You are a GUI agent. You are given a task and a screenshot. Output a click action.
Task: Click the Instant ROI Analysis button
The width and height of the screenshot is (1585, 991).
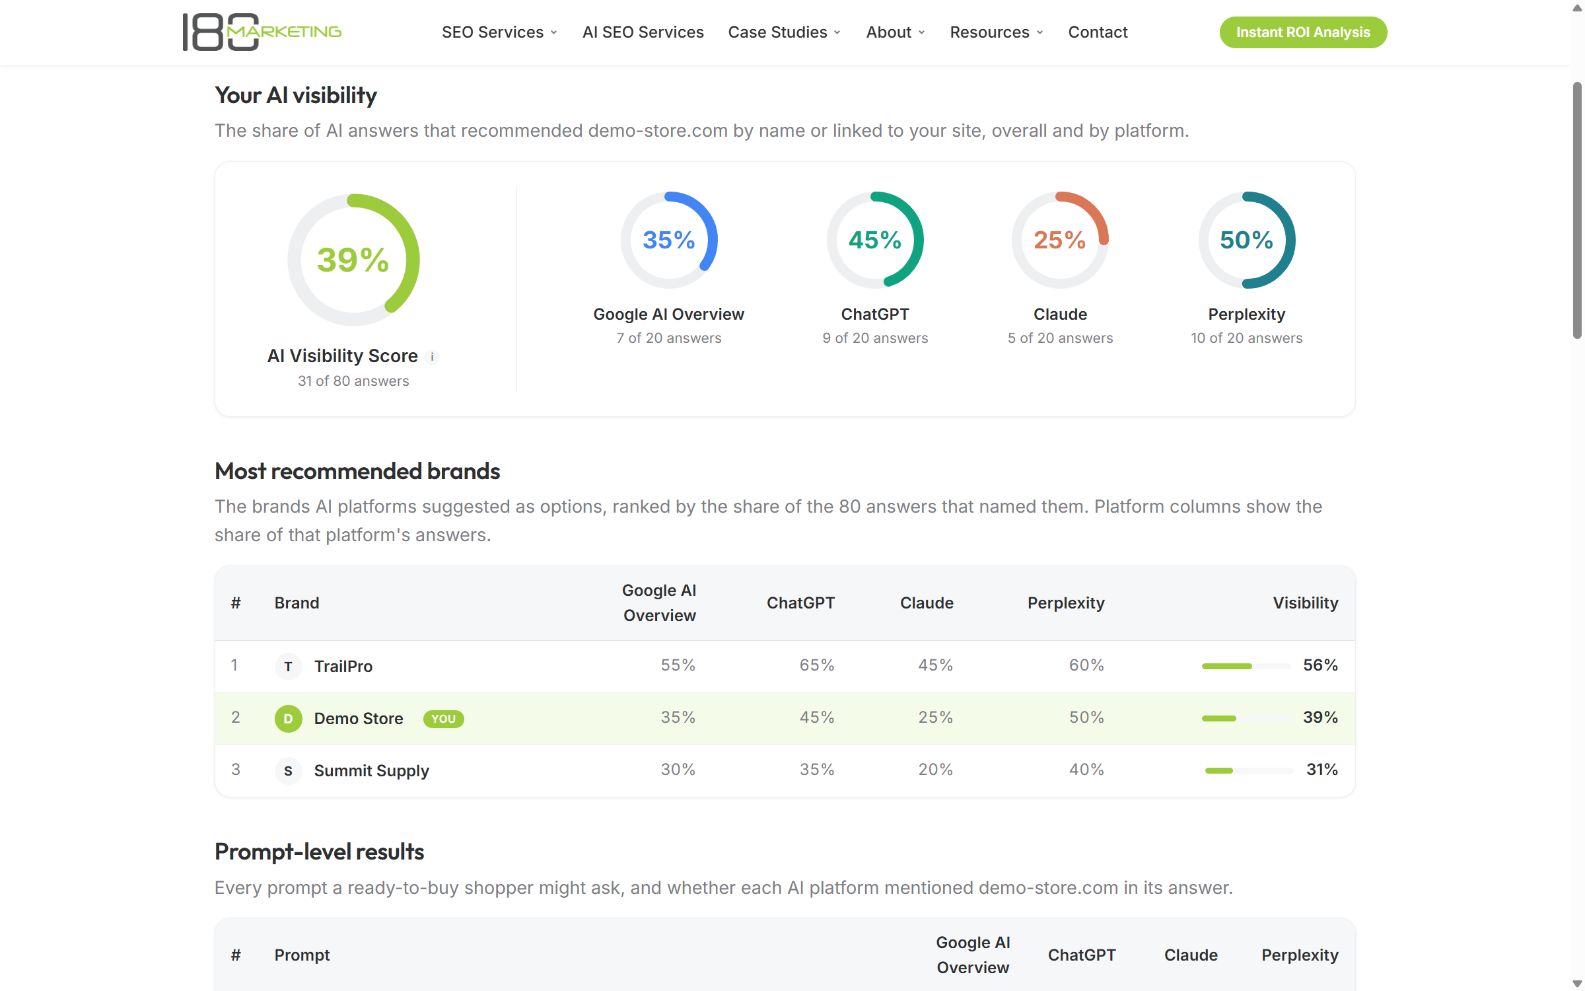click(1303, 32)
